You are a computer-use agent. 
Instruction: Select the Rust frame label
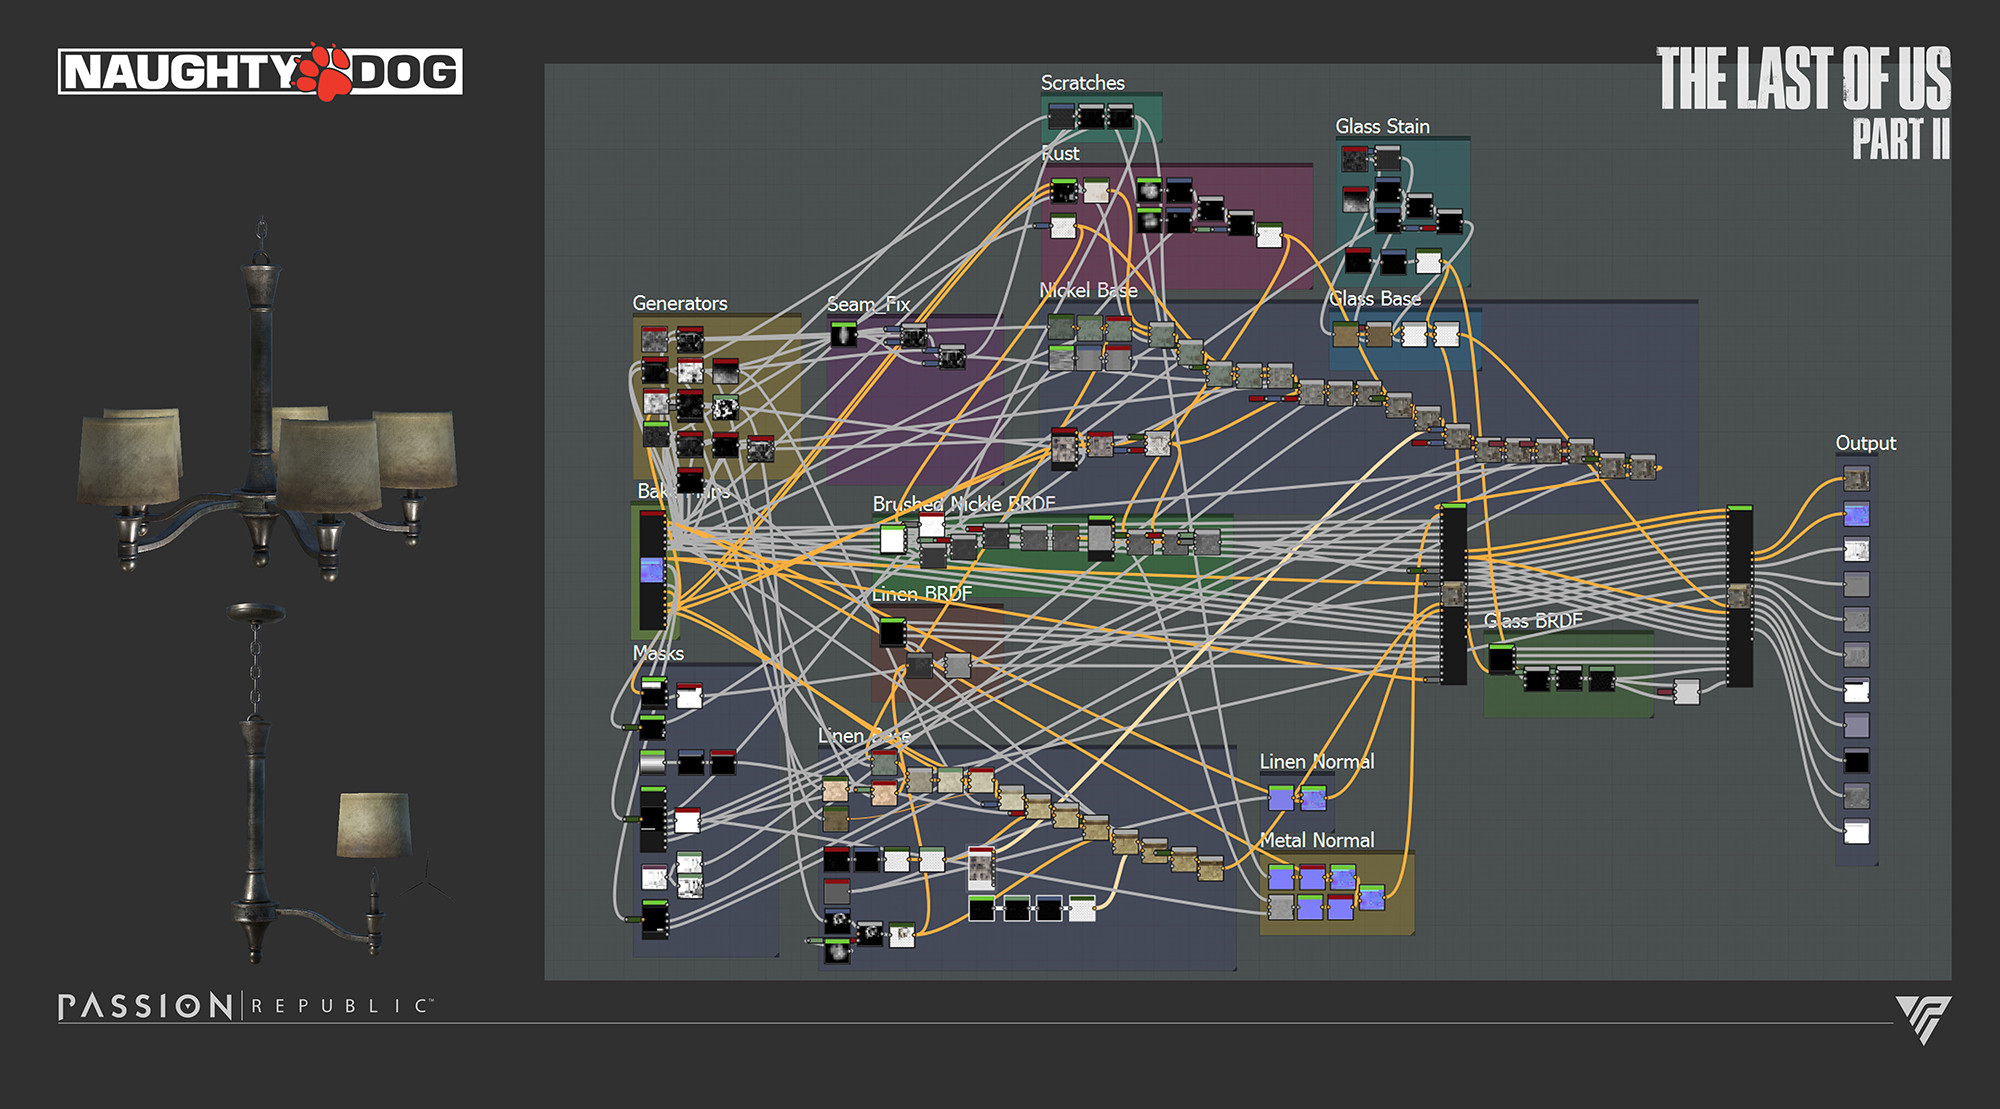[x=1060, y=154]
